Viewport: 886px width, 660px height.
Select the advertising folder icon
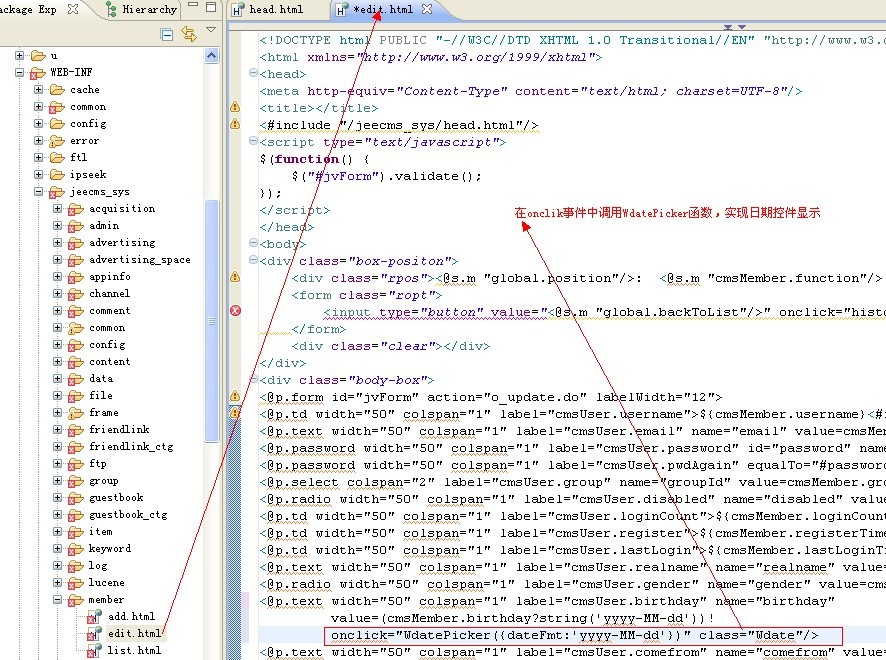[x=76, y=243]
